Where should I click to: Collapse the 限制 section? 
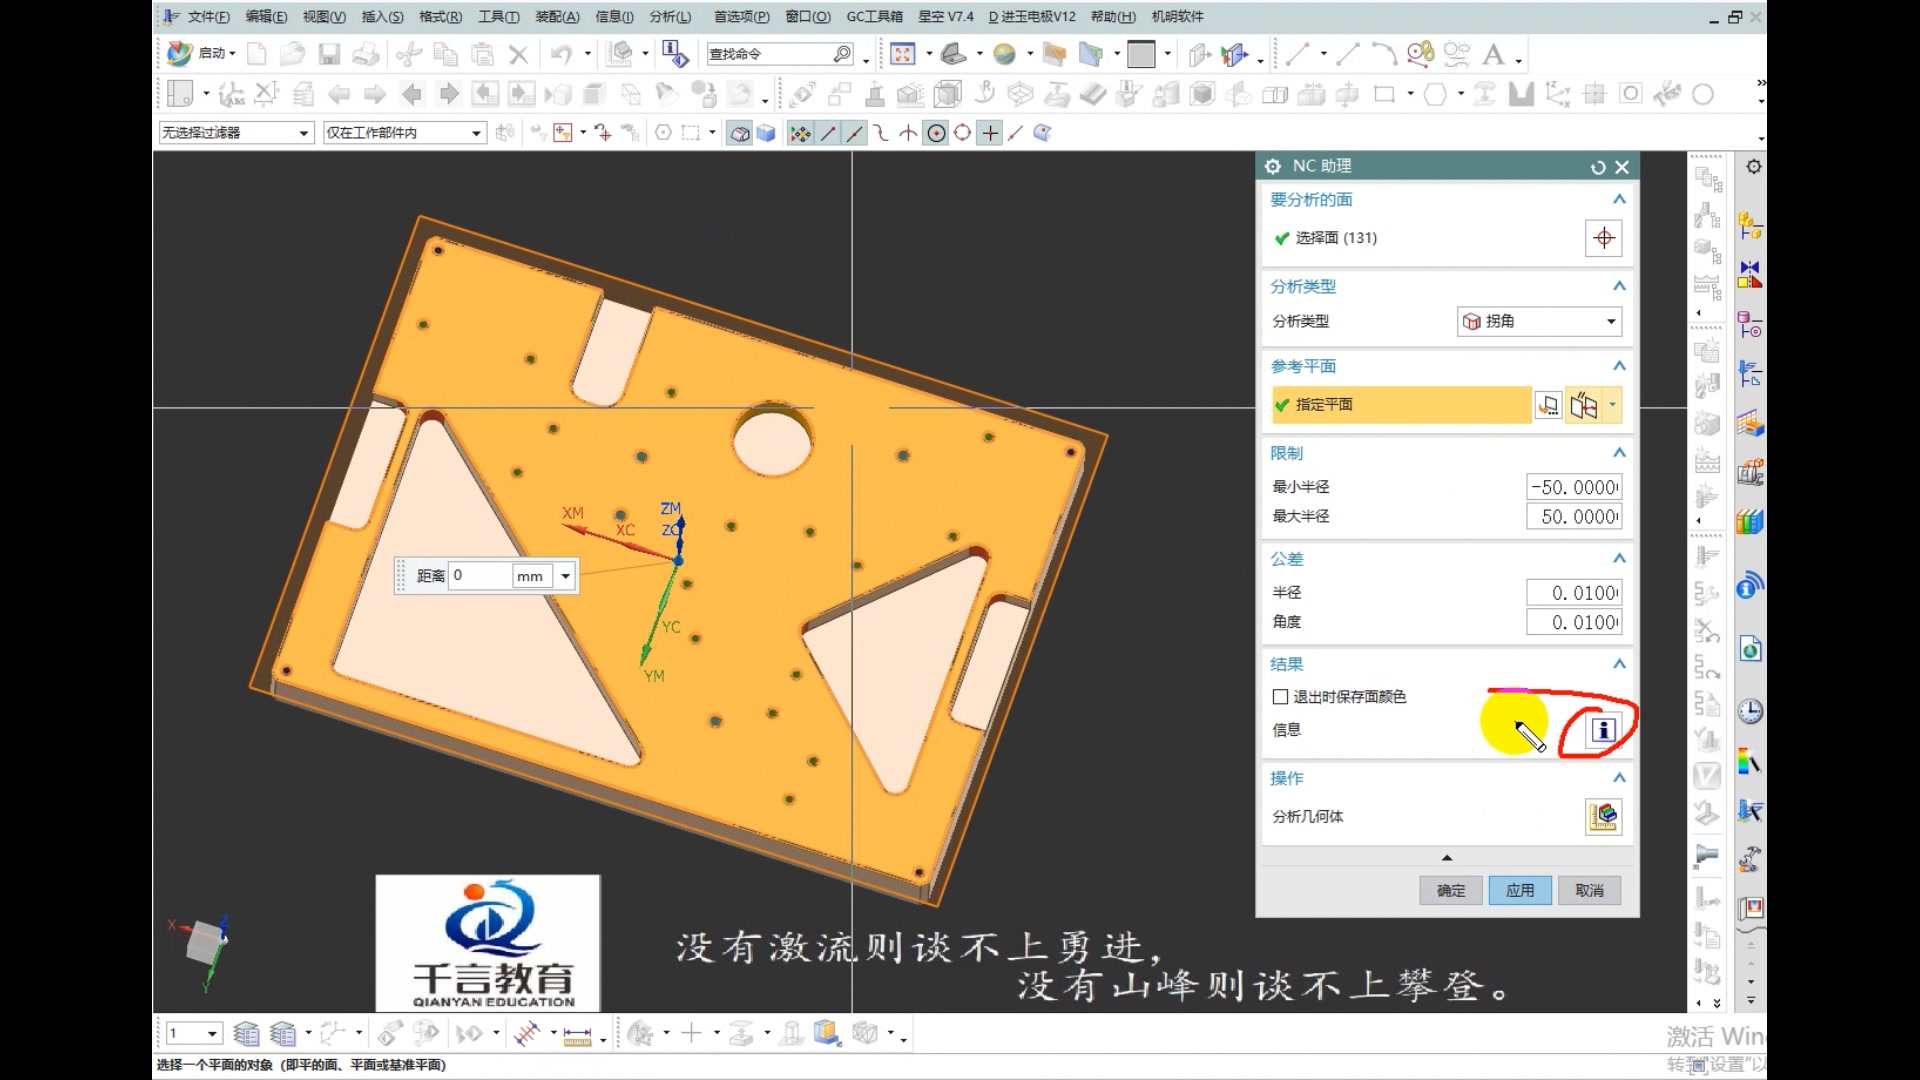click(x=1619, y=453)
